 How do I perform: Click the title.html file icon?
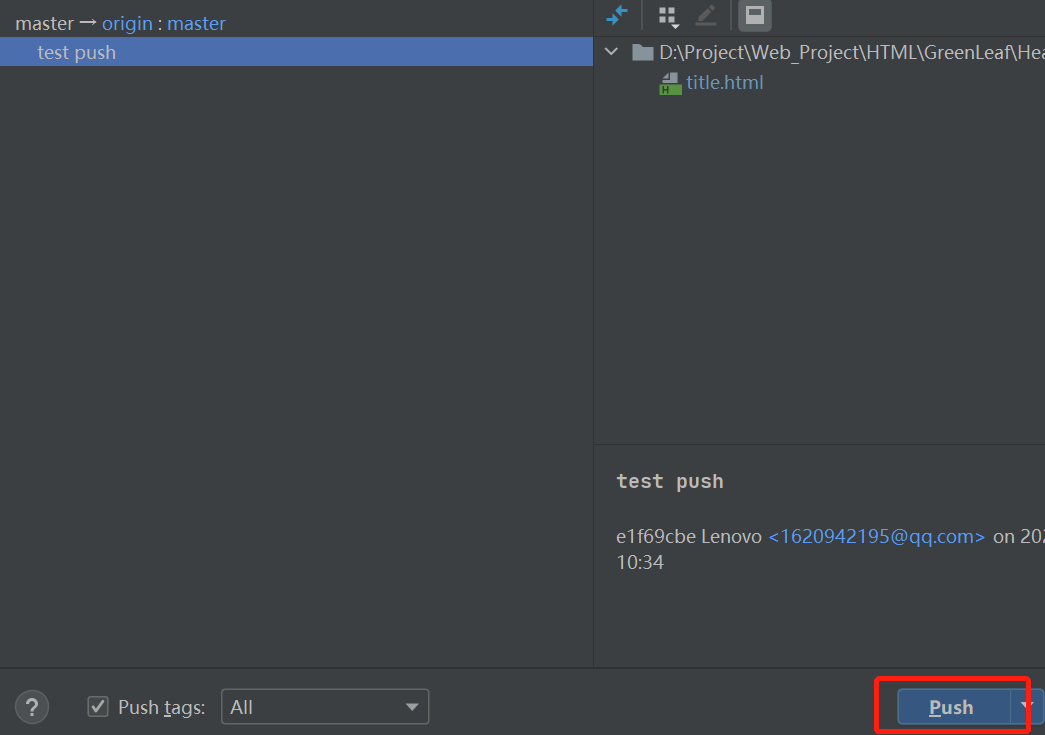tap(672, 82)
